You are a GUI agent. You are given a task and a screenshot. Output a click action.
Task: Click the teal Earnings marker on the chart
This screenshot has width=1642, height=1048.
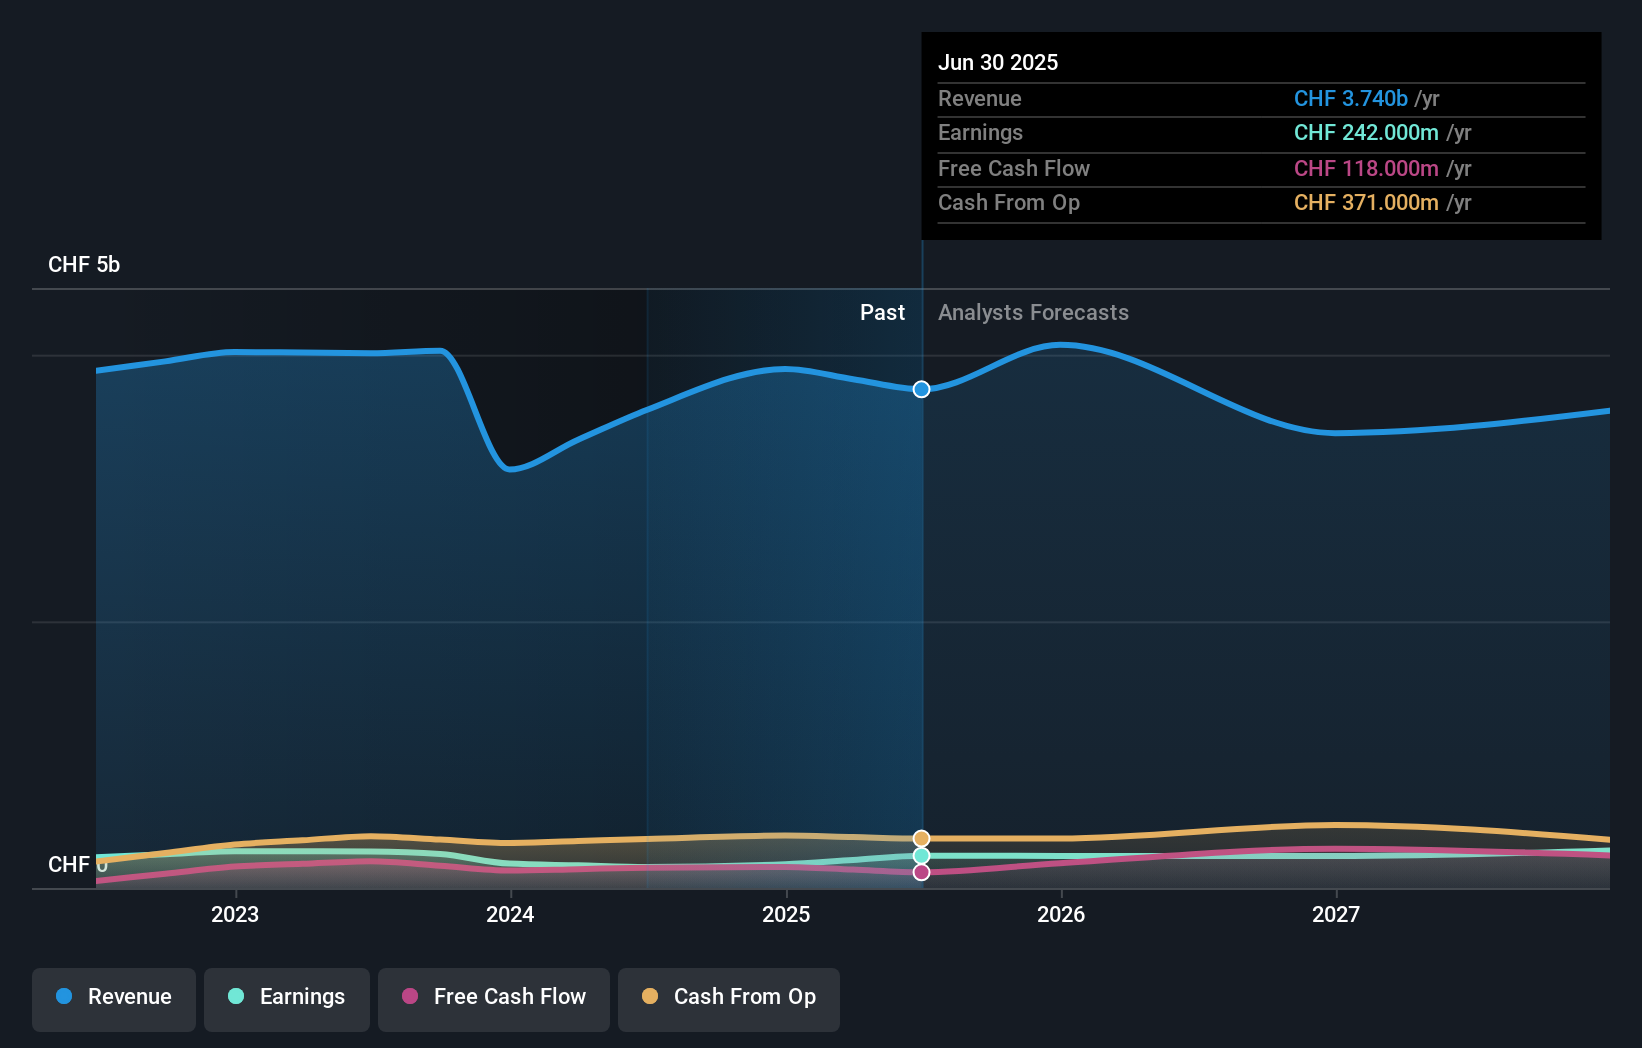pyautogui.click(x=921, y=855)
